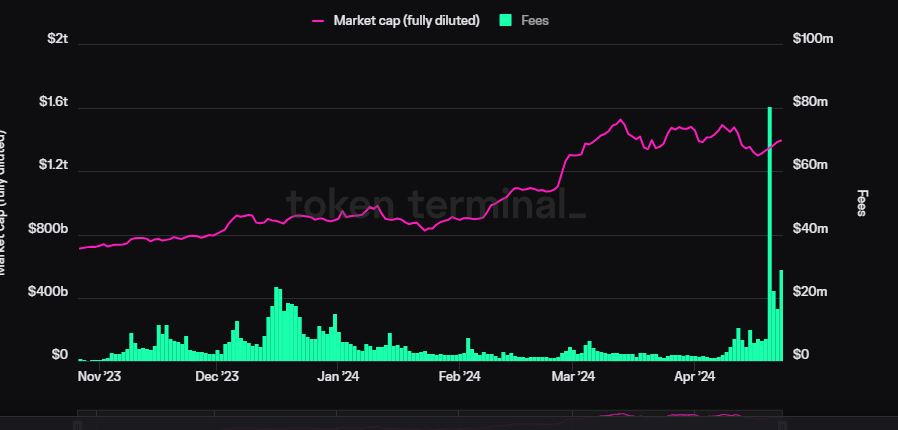Click the Jan '24 x-axis label
The width and height of the screenshot is (898, 430).
[x=338, y=377]
